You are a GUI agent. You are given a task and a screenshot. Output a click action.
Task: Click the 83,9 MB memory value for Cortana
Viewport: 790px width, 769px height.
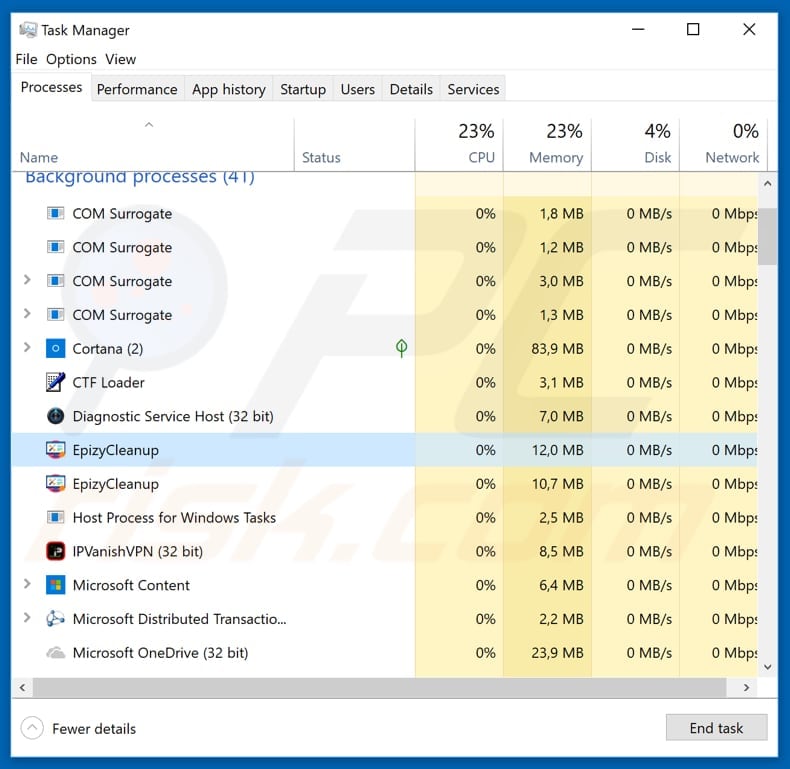point(557,348)
